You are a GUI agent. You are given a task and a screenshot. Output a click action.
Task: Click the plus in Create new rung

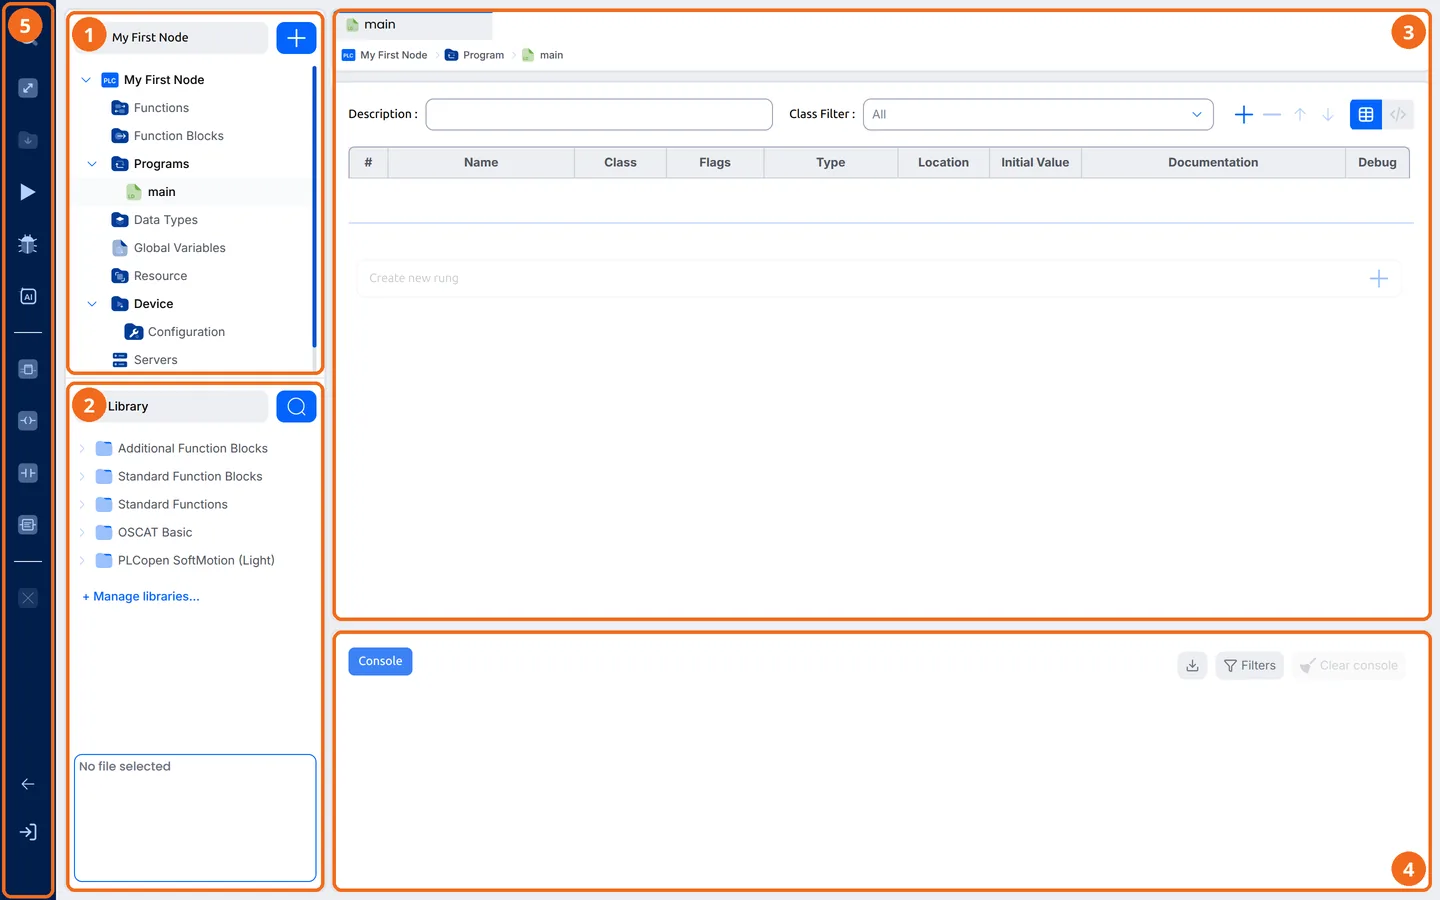[x=1378, y=279]
